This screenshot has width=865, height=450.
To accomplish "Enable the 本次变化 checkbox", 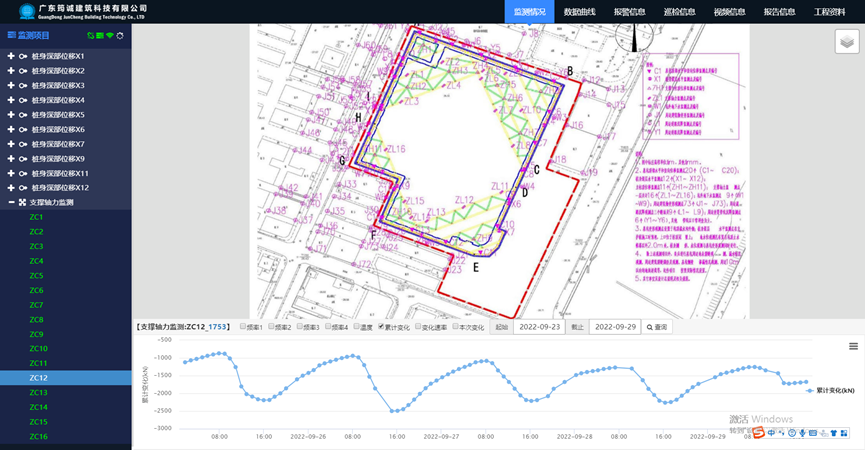I will [456, 326].
